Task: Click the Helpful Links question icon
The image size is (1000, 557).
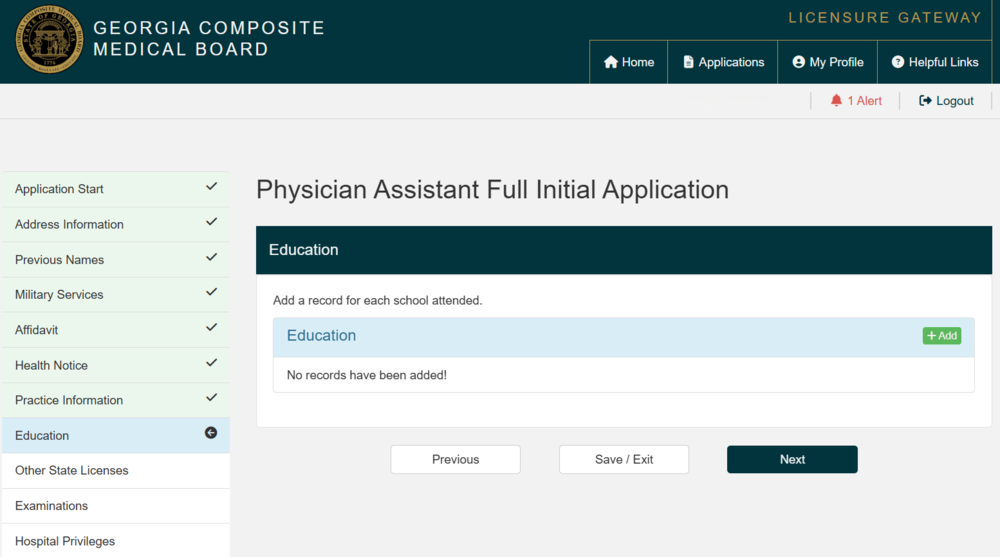Action: [898, 62]
